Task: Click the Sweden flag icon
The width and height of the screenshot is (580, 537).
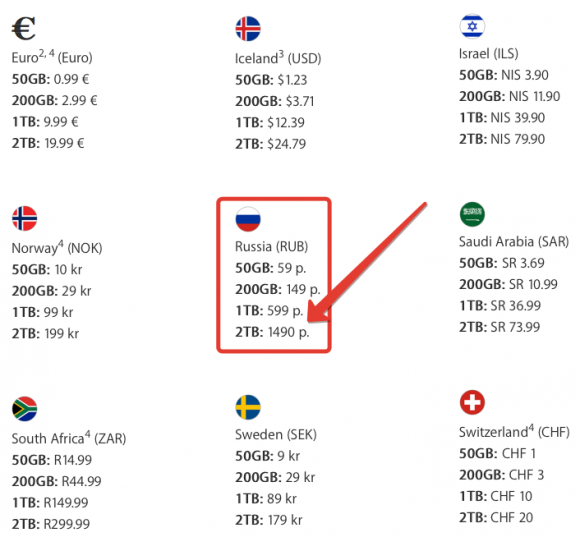Action: coord(248,407)
